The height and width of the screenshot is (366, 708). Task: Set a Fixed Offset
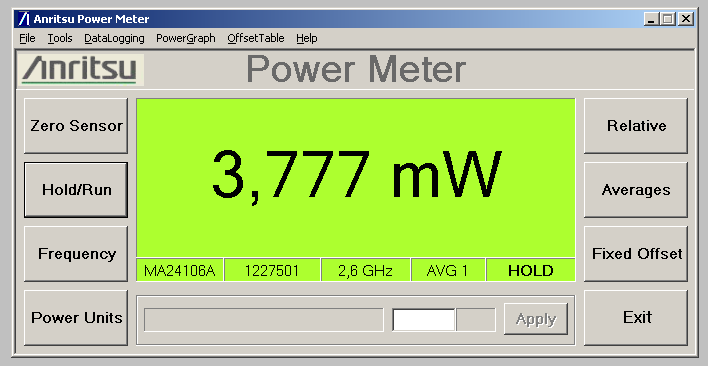(x=636, y=254)
